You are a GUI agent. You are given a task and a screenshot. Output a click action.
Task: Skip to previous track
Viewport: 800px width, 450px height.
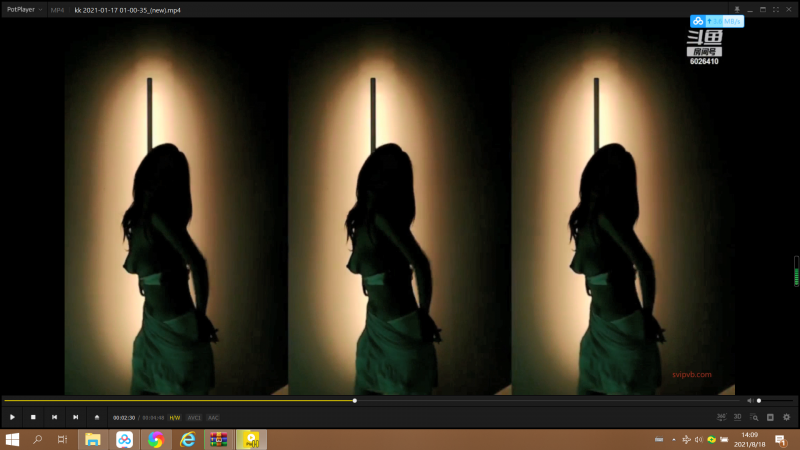click(54, 417)
